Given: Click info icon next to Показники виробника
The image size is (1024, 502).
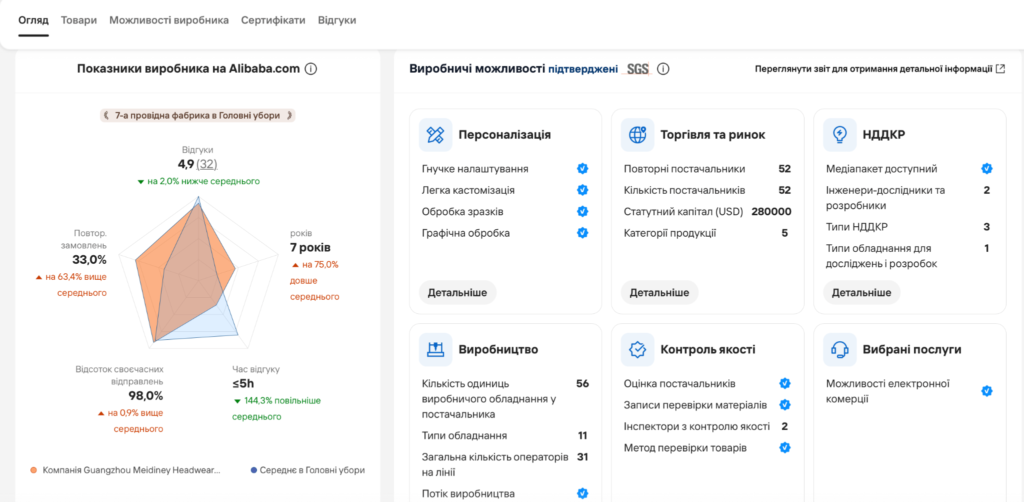Looking at the screenshot, I should [x=311, y=69].
